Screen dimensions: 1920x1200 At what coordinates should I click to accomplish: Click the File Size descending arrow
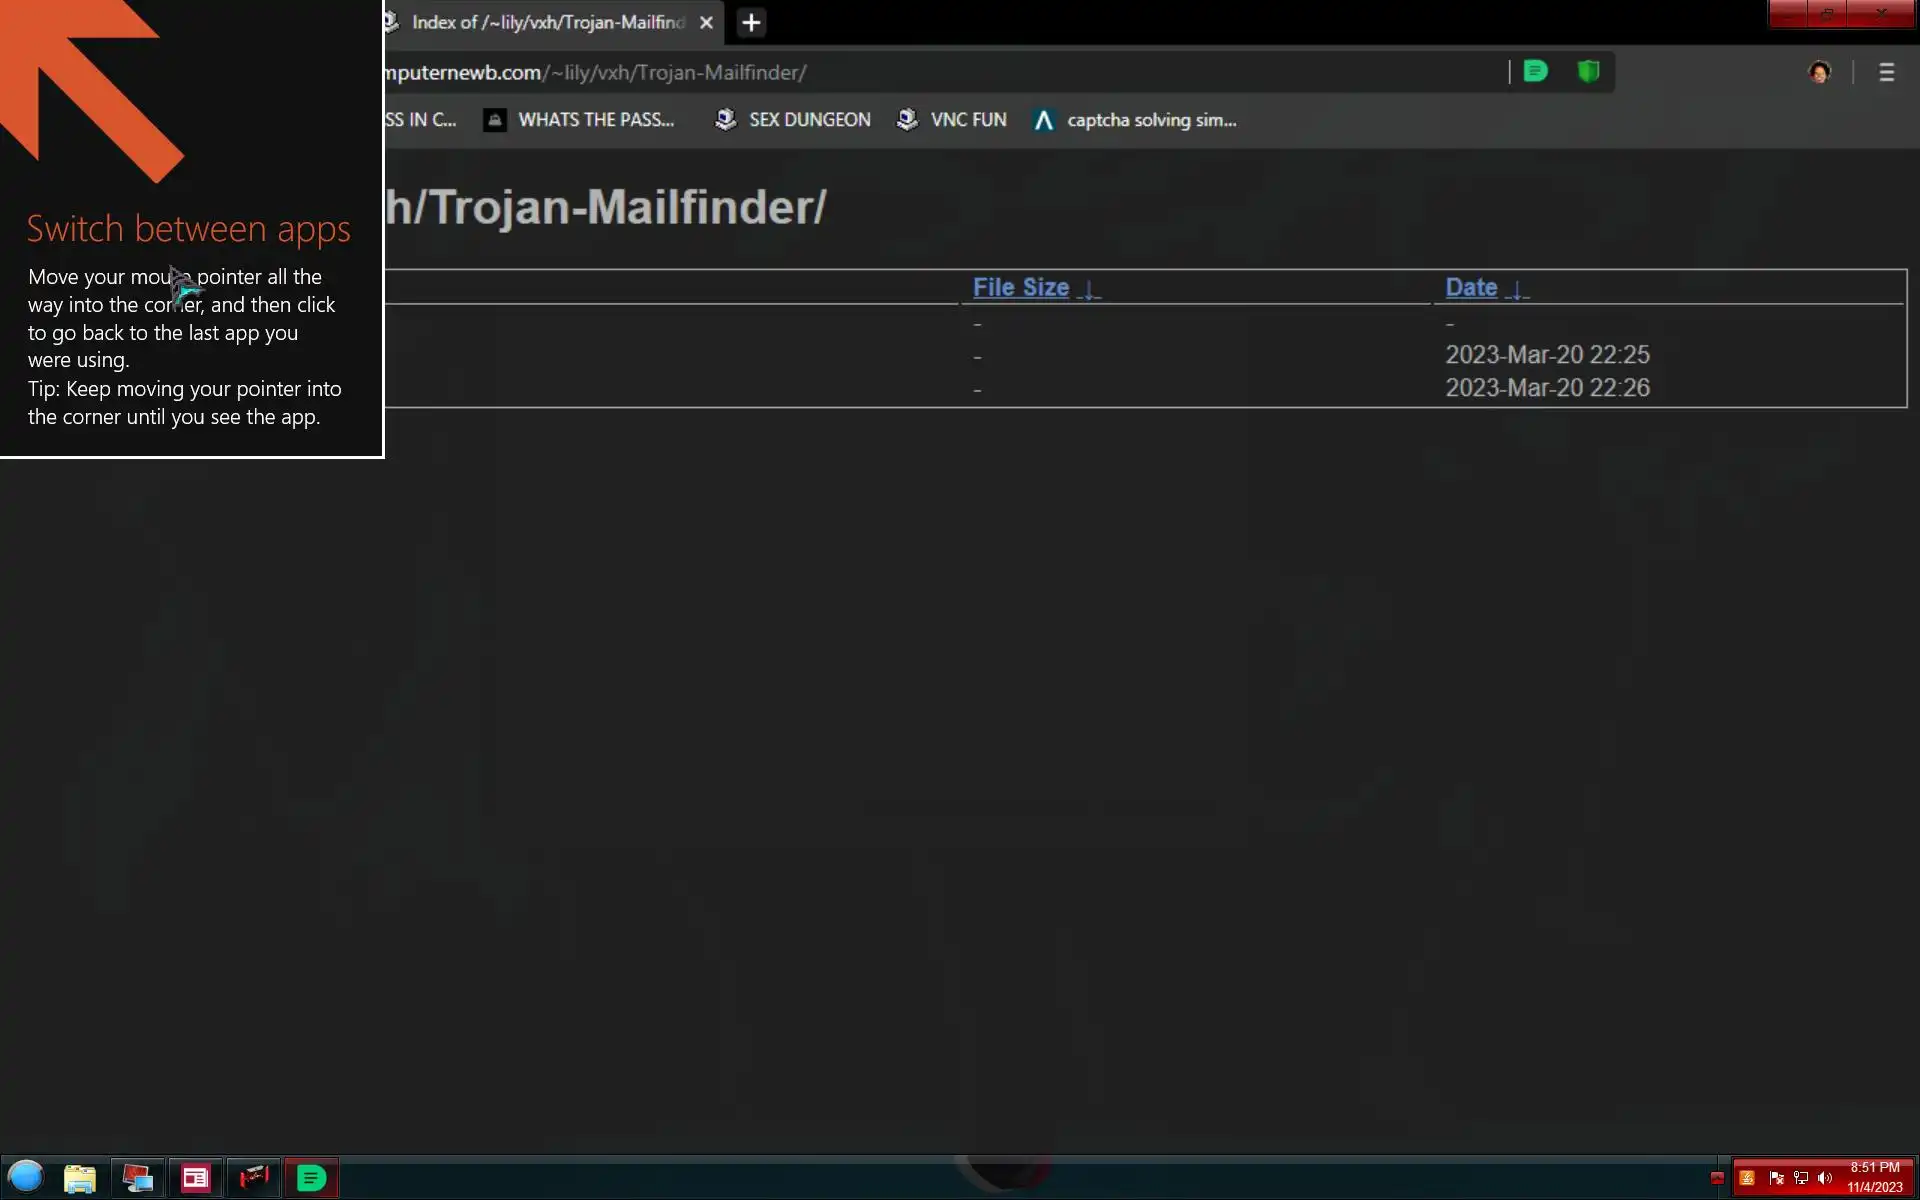tap(1089, 290)
